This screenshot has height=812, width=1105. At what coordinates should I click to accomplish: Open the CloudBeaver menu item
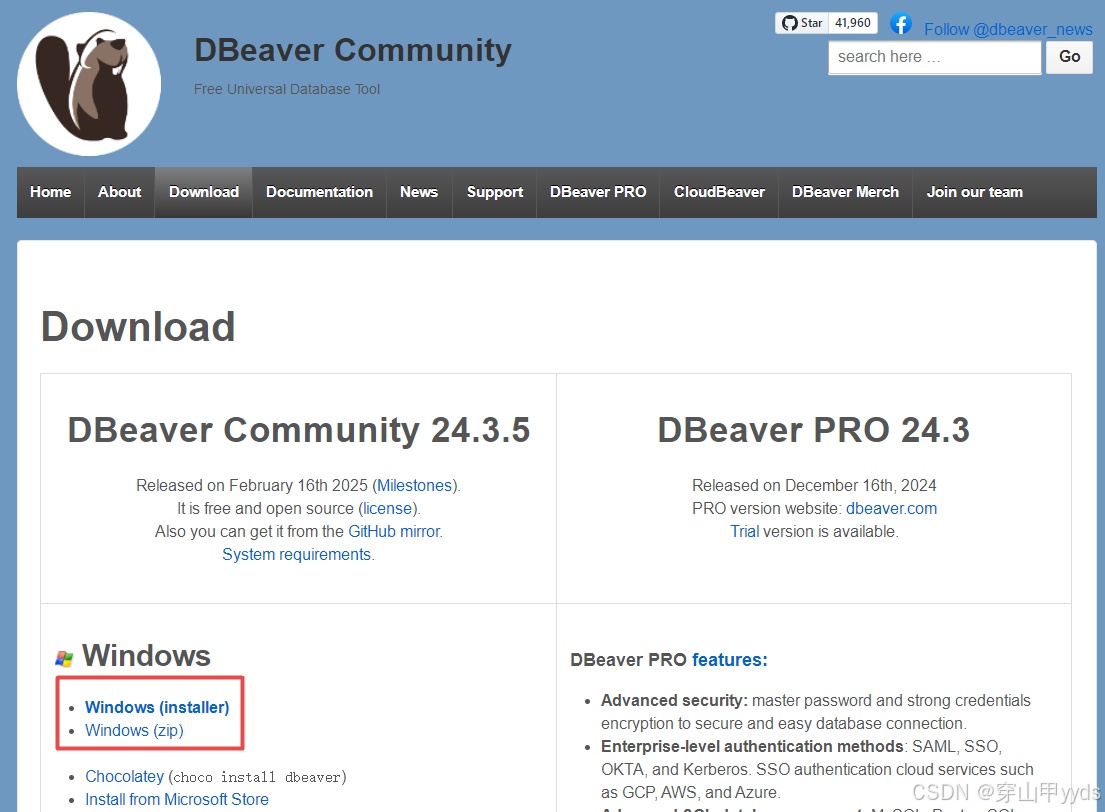click(x=719, y=192)
